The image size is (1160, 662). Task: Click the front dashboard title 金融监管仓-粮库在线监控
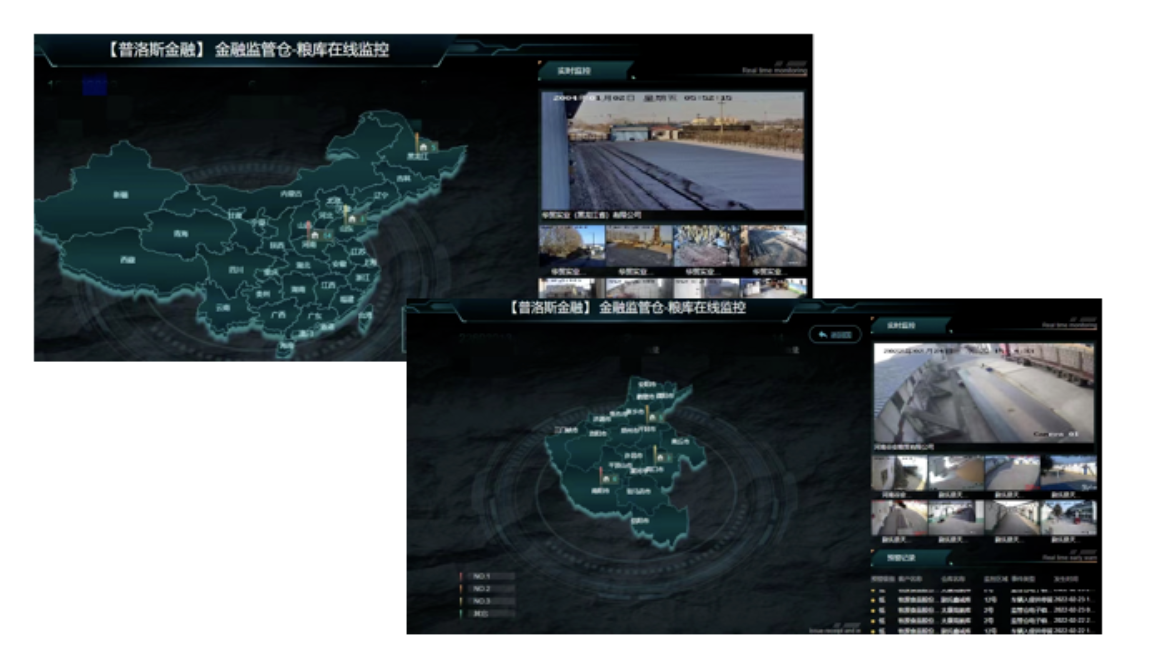tap(672, 308)
